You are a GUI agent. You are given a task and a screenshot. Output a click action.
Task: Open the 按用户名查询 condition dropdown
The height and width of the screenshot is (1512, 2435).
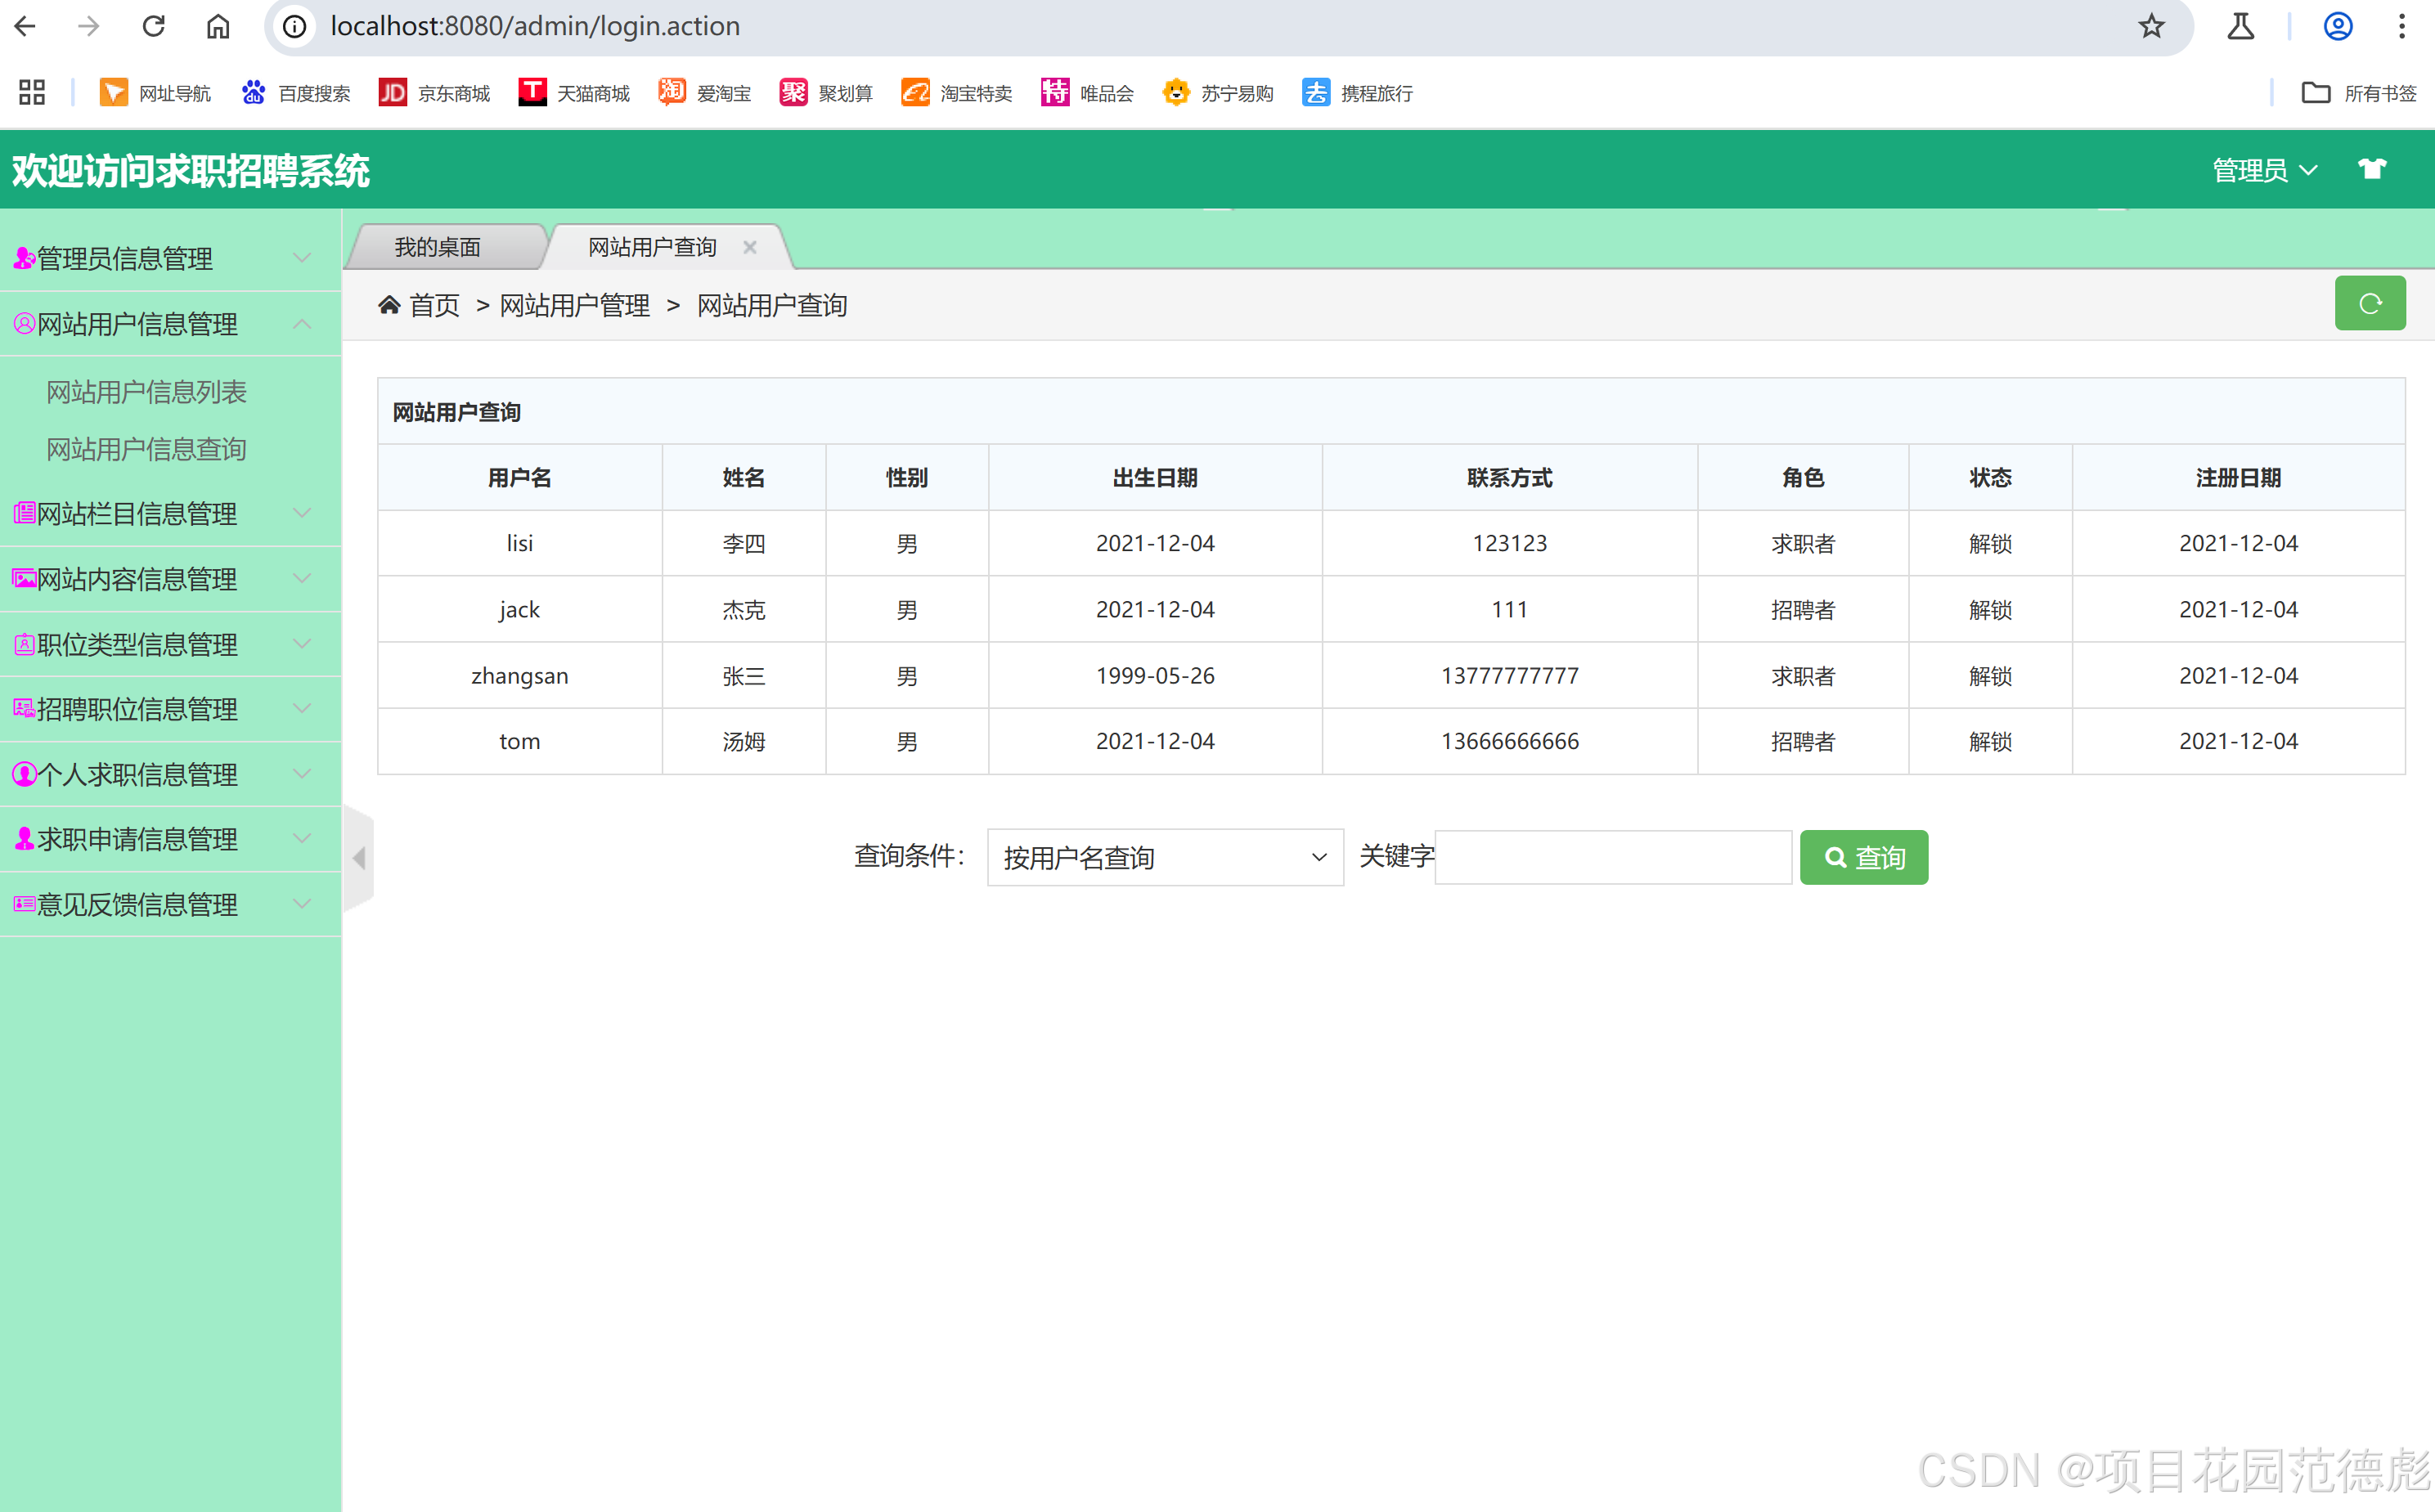point(1164,857)
